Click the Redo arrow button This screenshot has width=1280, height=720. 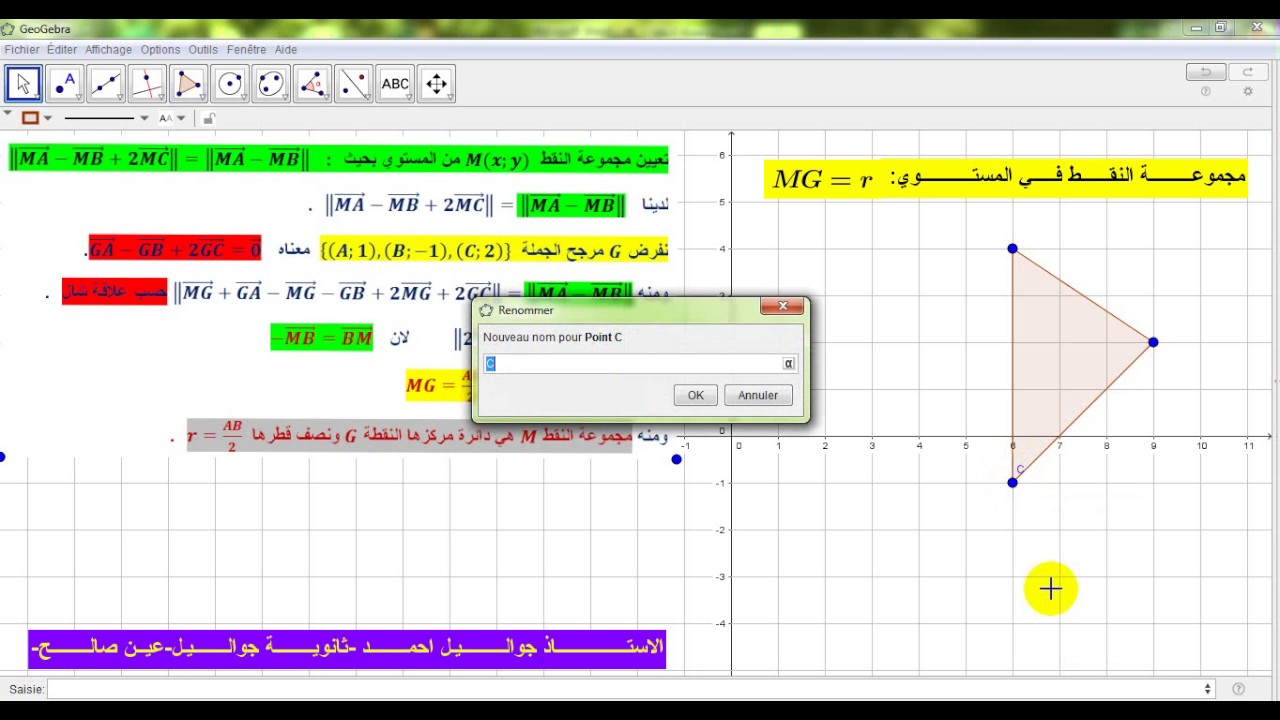(1247, 72)
